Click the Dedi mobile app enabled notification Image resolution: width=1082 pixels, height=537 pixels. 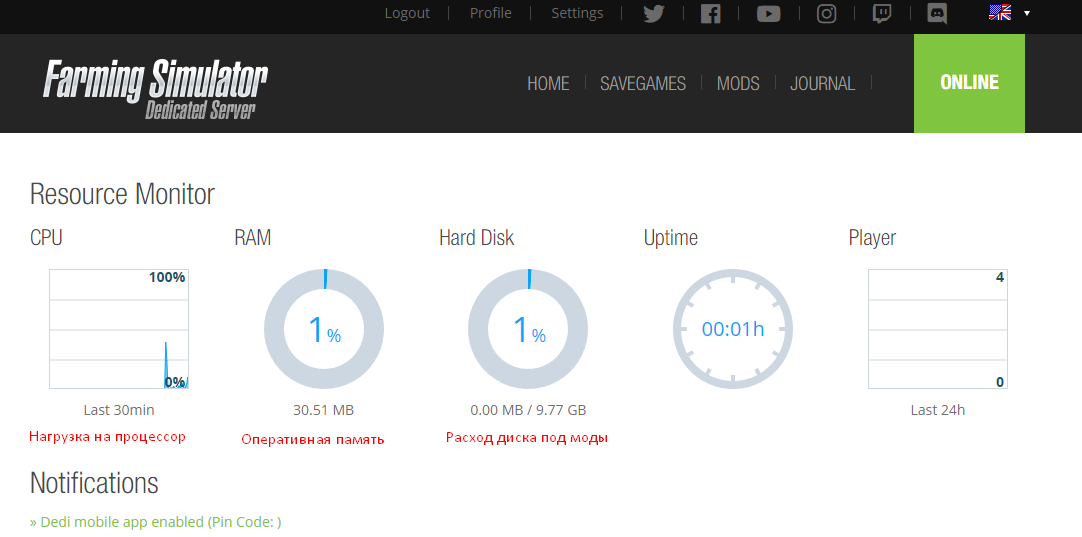coord(156,522)
